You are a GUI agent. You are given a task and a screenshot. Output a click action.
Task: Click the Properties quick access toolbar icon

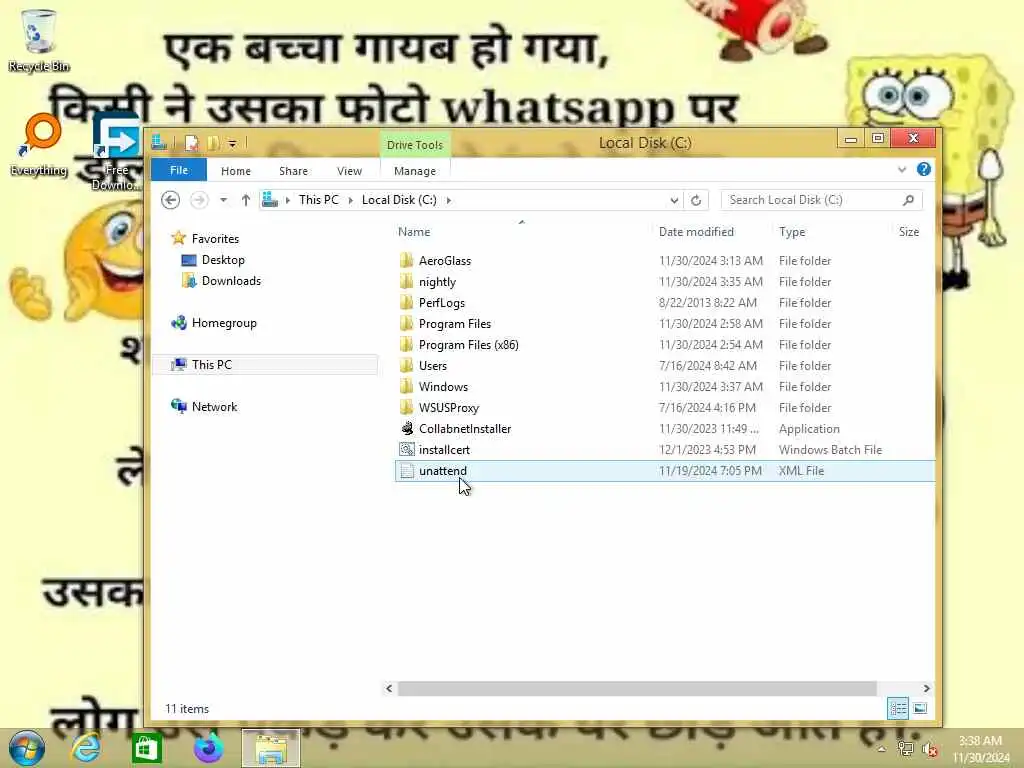[192, 143]
